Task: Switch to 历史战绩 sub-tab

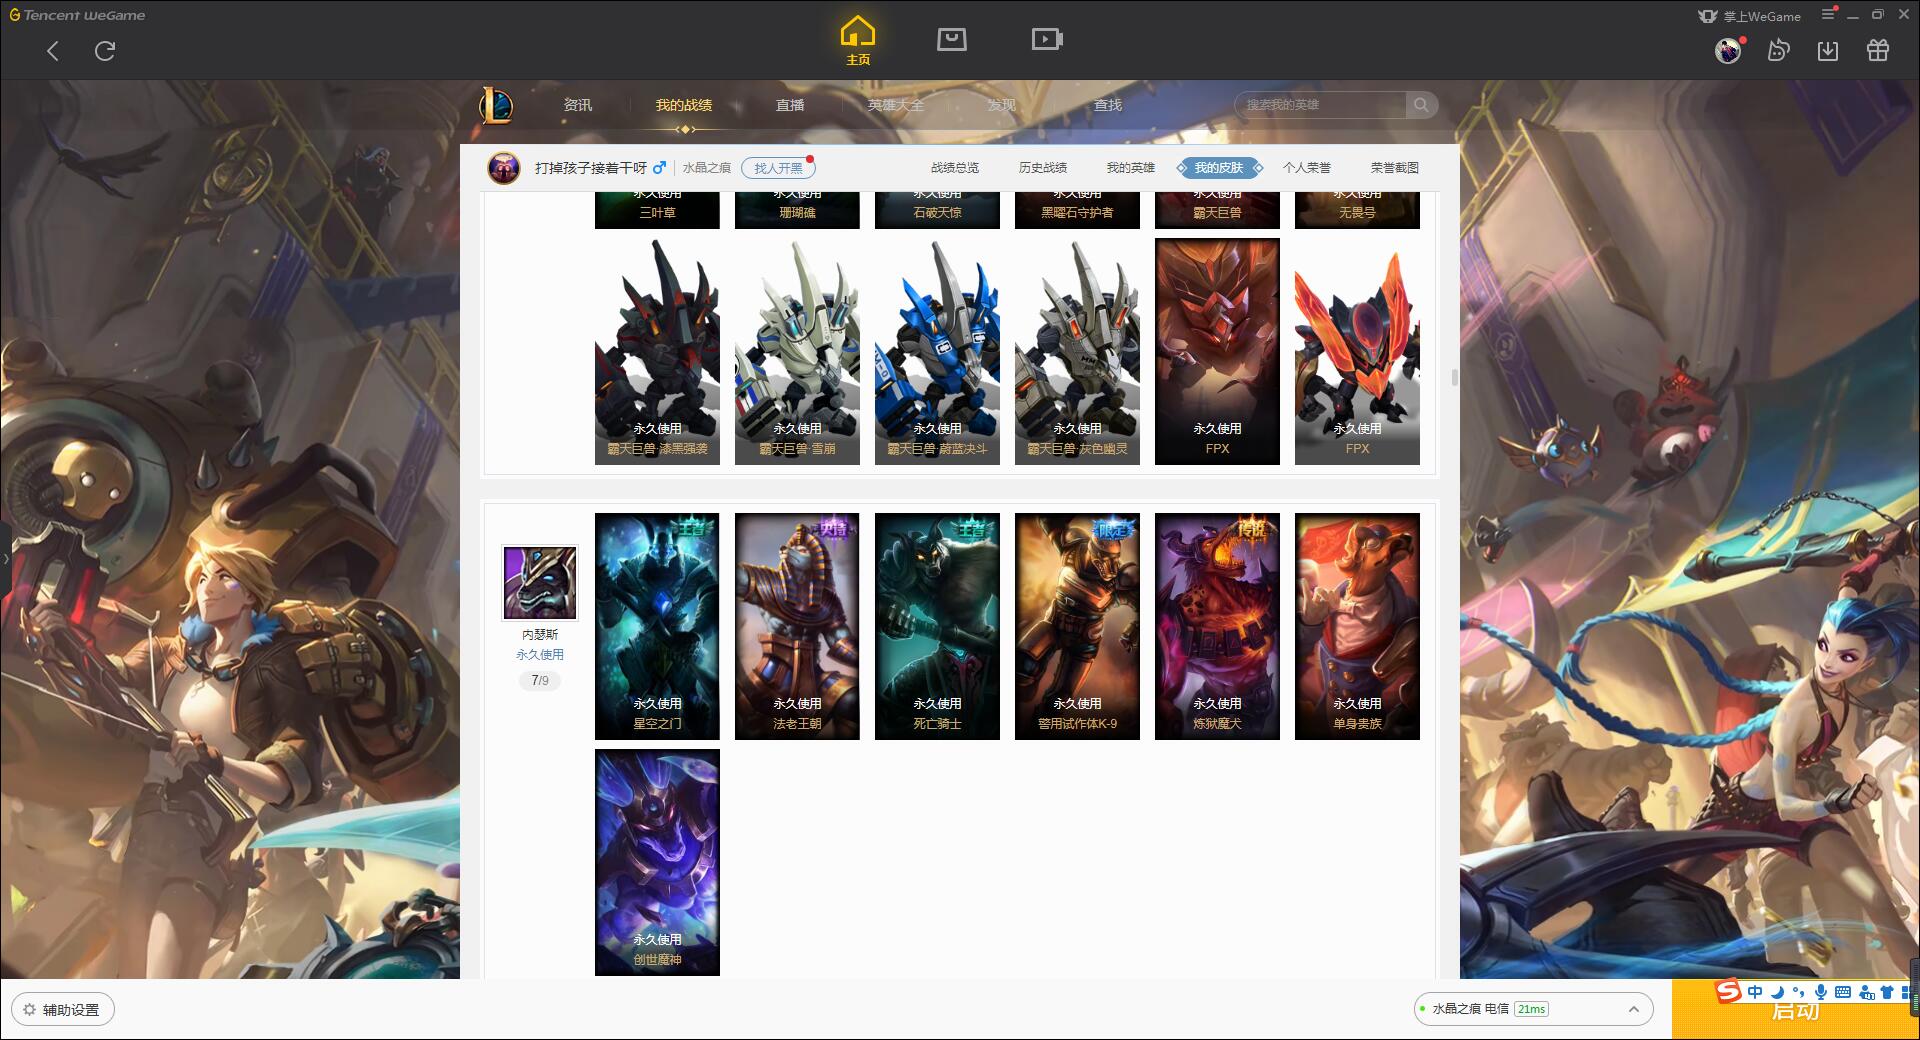Action: pos(1043,168)
